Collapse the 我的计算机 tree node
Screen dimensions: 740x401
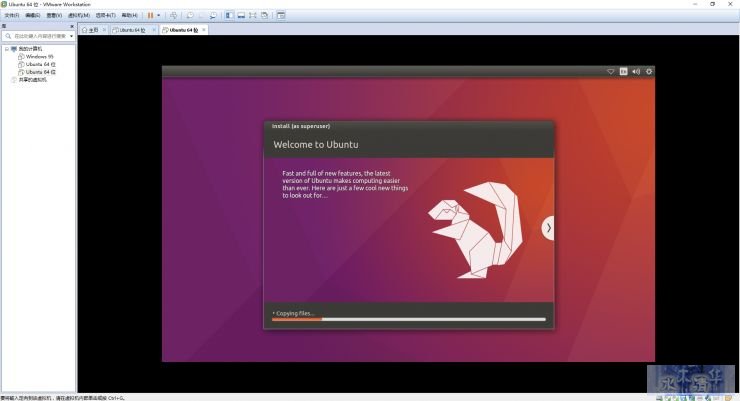[7, 49]
